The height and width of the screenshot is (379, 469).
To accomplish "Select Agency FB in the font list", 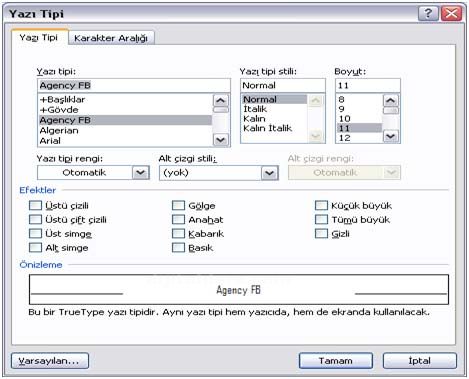I will pyautogui.click(x=125, y=120).
